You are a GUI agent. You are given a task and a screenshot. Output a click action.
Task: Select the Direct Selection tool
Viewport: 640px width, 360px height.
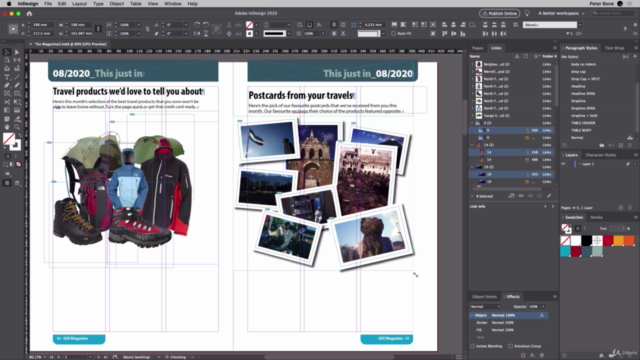(17, 52)
